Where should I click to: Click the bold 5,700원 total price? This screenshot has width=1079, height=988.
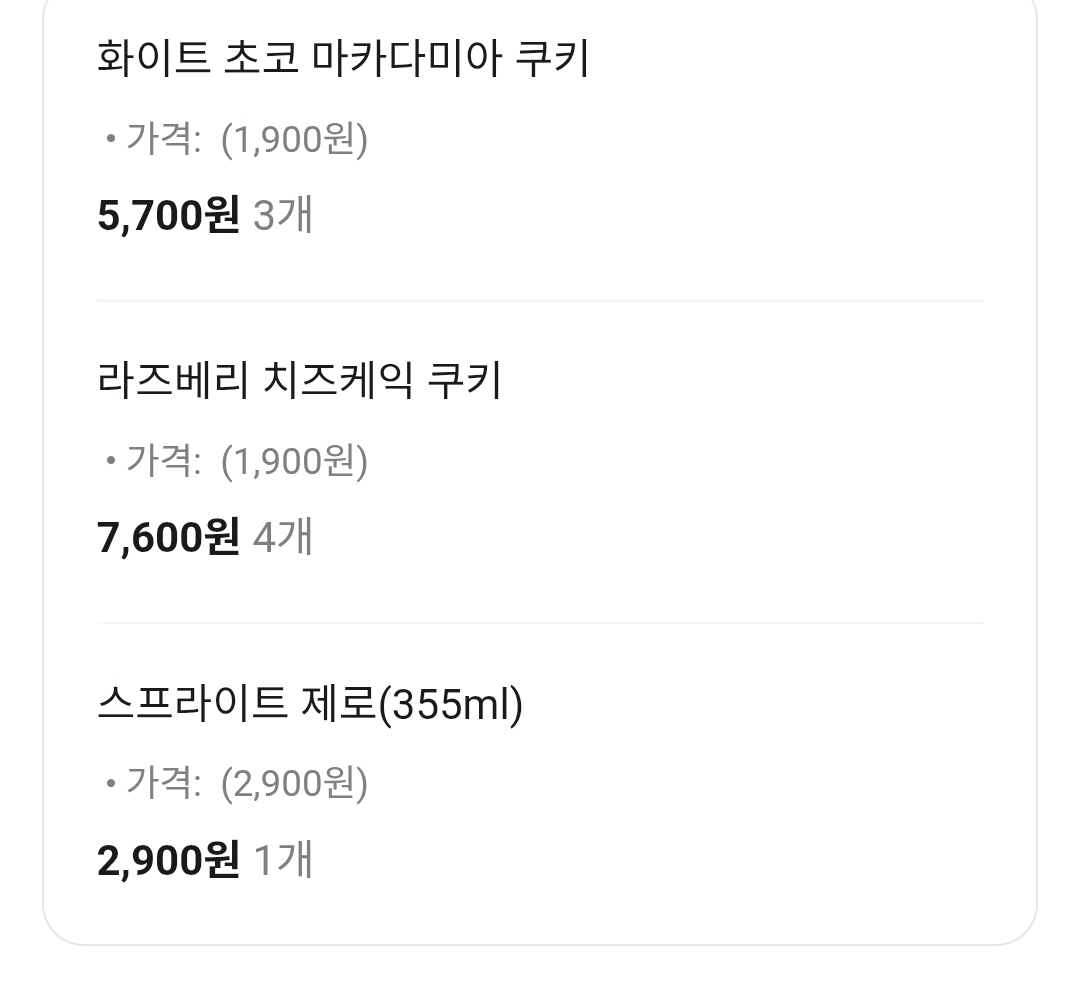(x=168, y=215)
